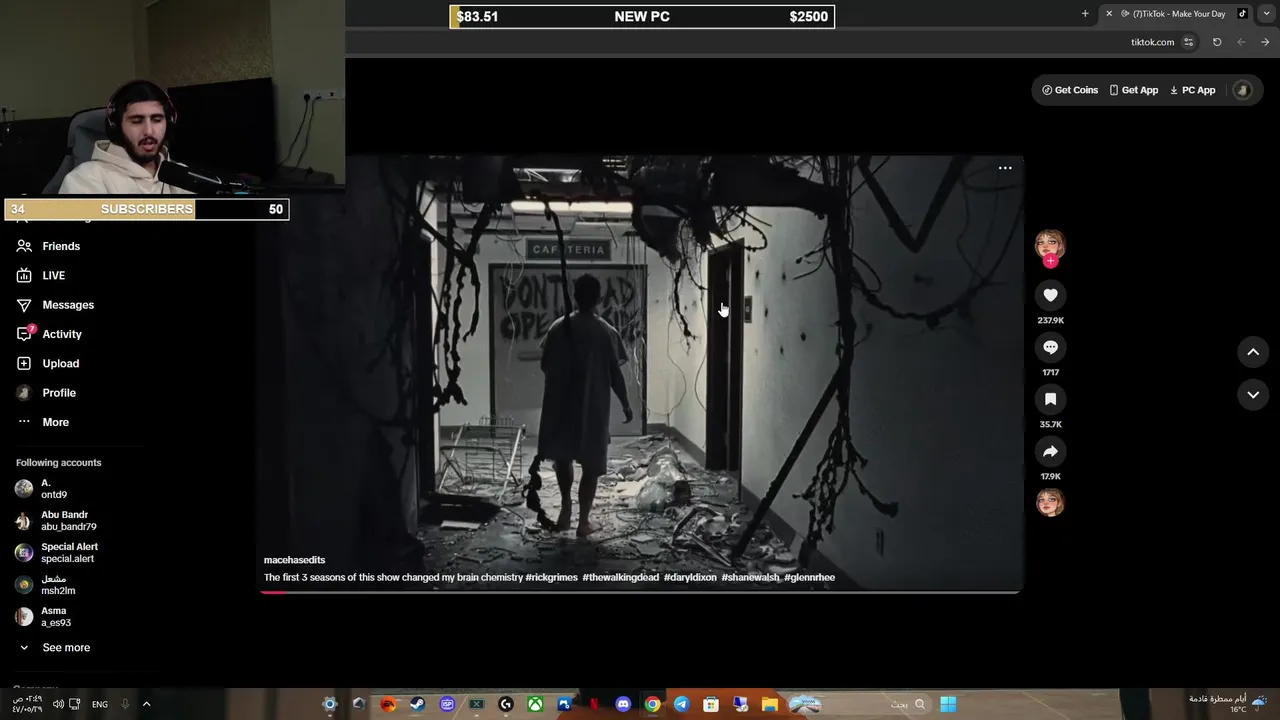Open Profile in the sidebar
Image resolution: width=1280 pixels, height=720 pixels.
click(46, 393)
